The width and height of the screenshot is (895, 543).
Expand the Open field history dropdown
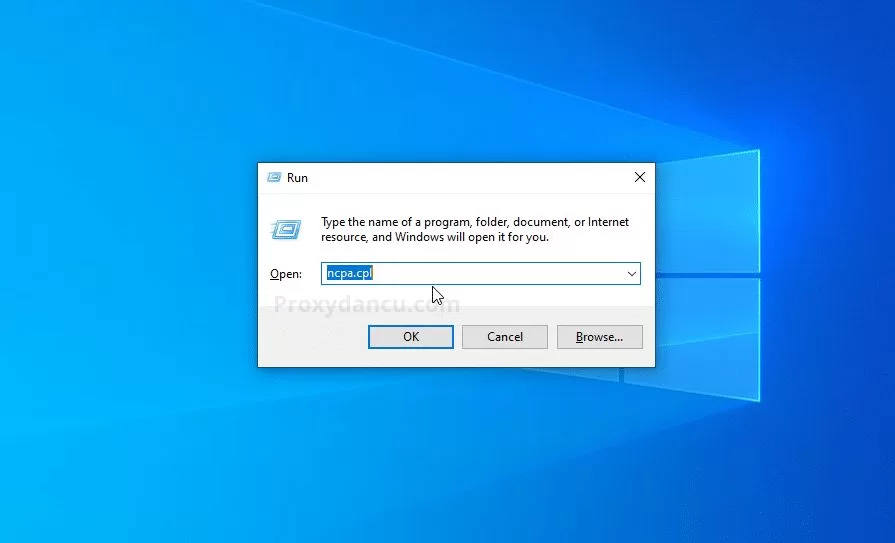[x=631, y=273]
